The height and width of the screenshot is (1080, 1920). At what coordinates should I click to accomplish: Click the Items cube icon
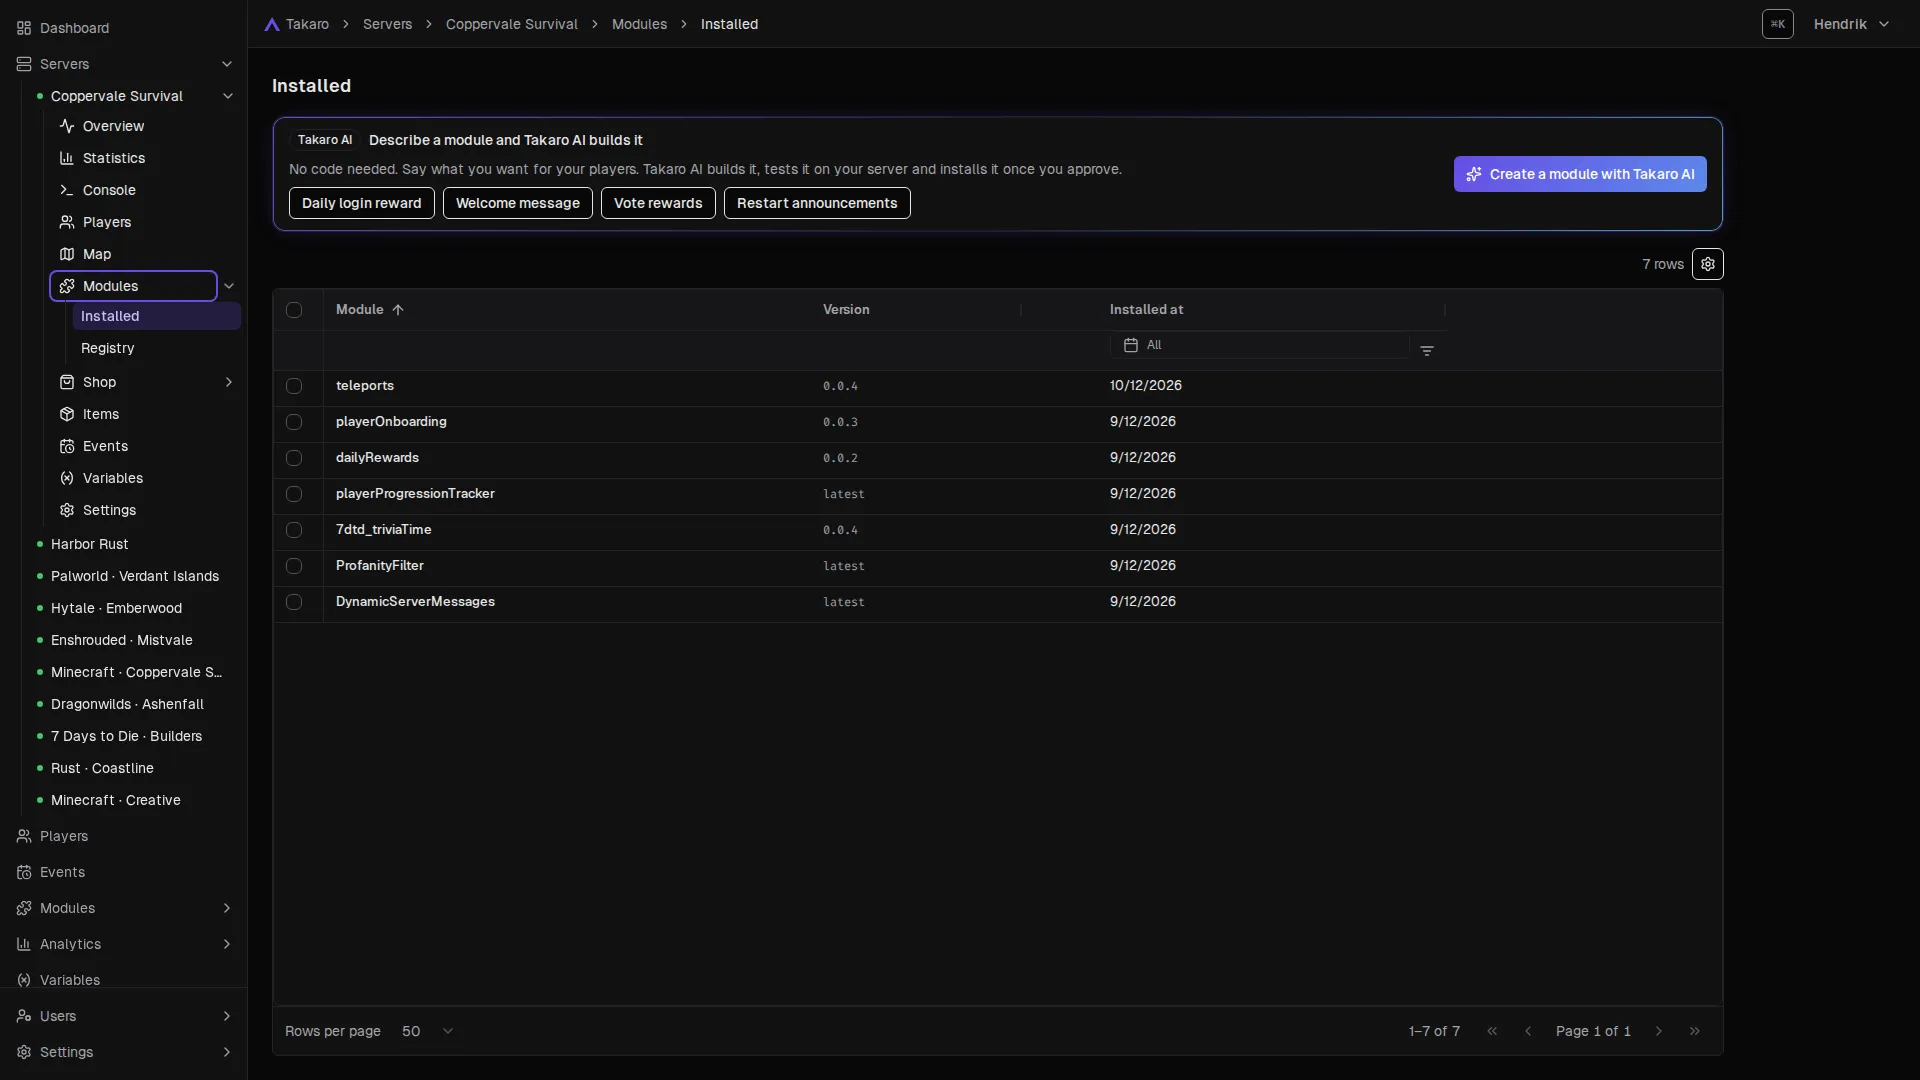tap(67, 414)
